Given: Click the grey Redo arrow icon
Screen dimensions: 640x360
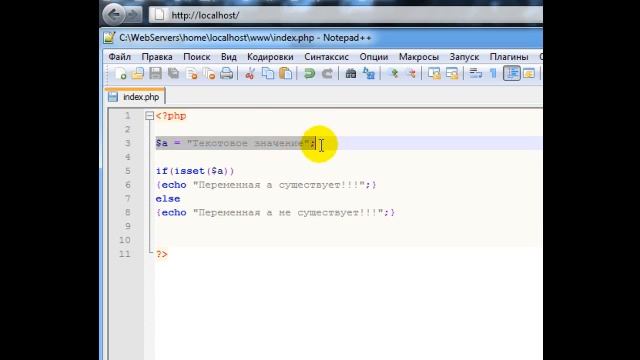Looking at the screenshot, I should [x=327, y=73].
